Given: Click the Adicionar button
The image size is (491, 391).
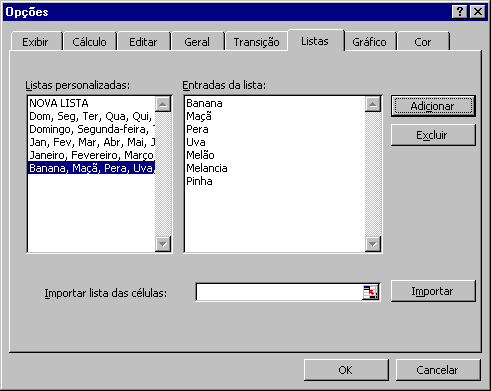Looking at the screenshot, I should (433, 106).
